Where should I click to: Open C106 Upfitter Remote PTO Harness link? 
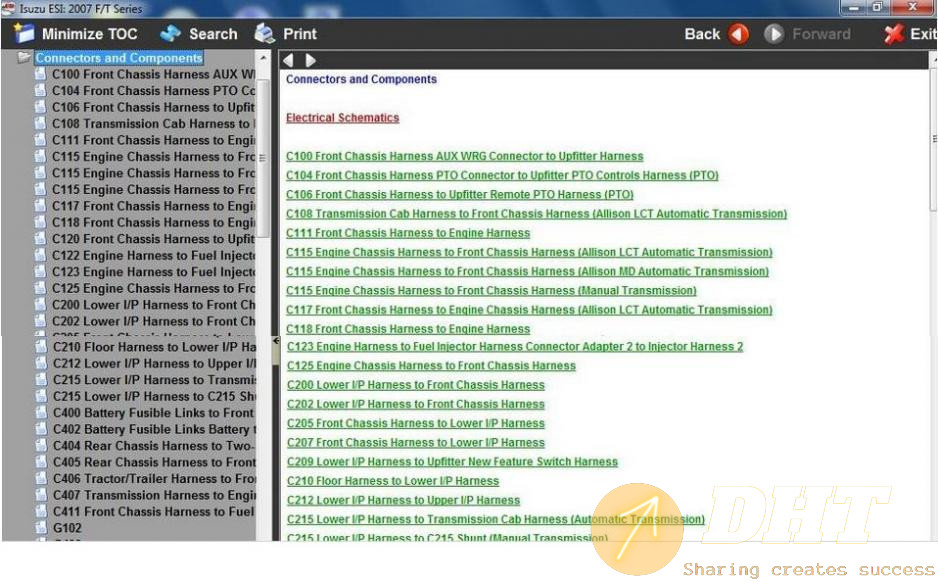click(459, 194)
